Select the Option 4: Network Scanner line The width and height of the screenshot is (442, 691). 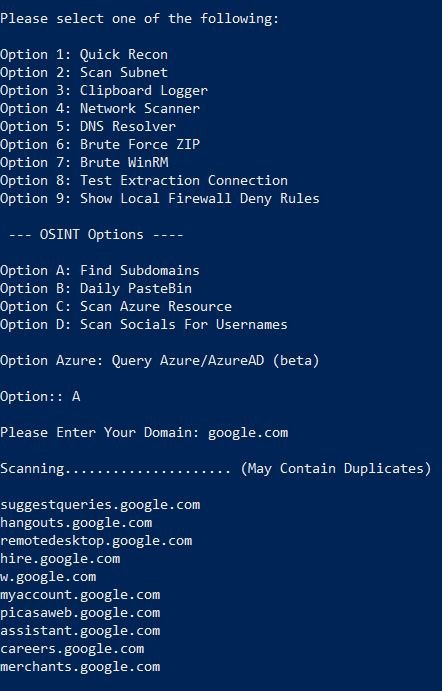pos(100,108)
